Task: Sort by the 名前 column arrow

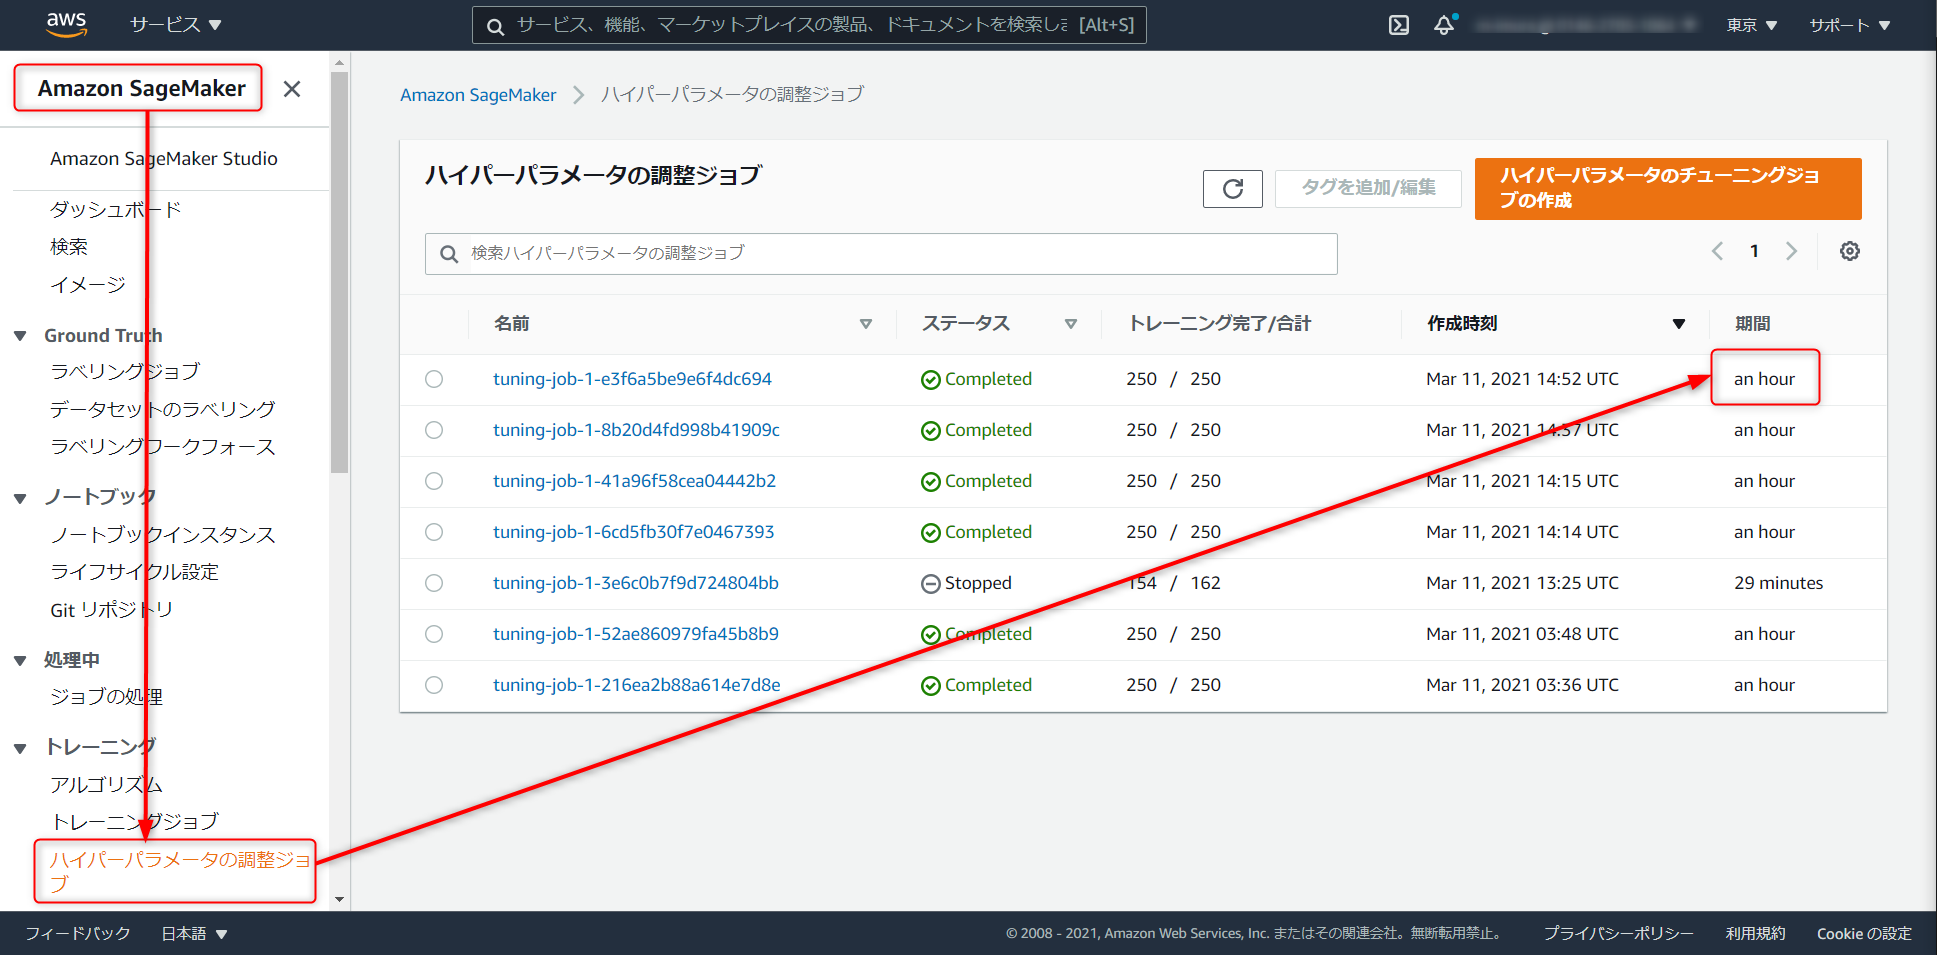Action: click(x=865, y=324)
